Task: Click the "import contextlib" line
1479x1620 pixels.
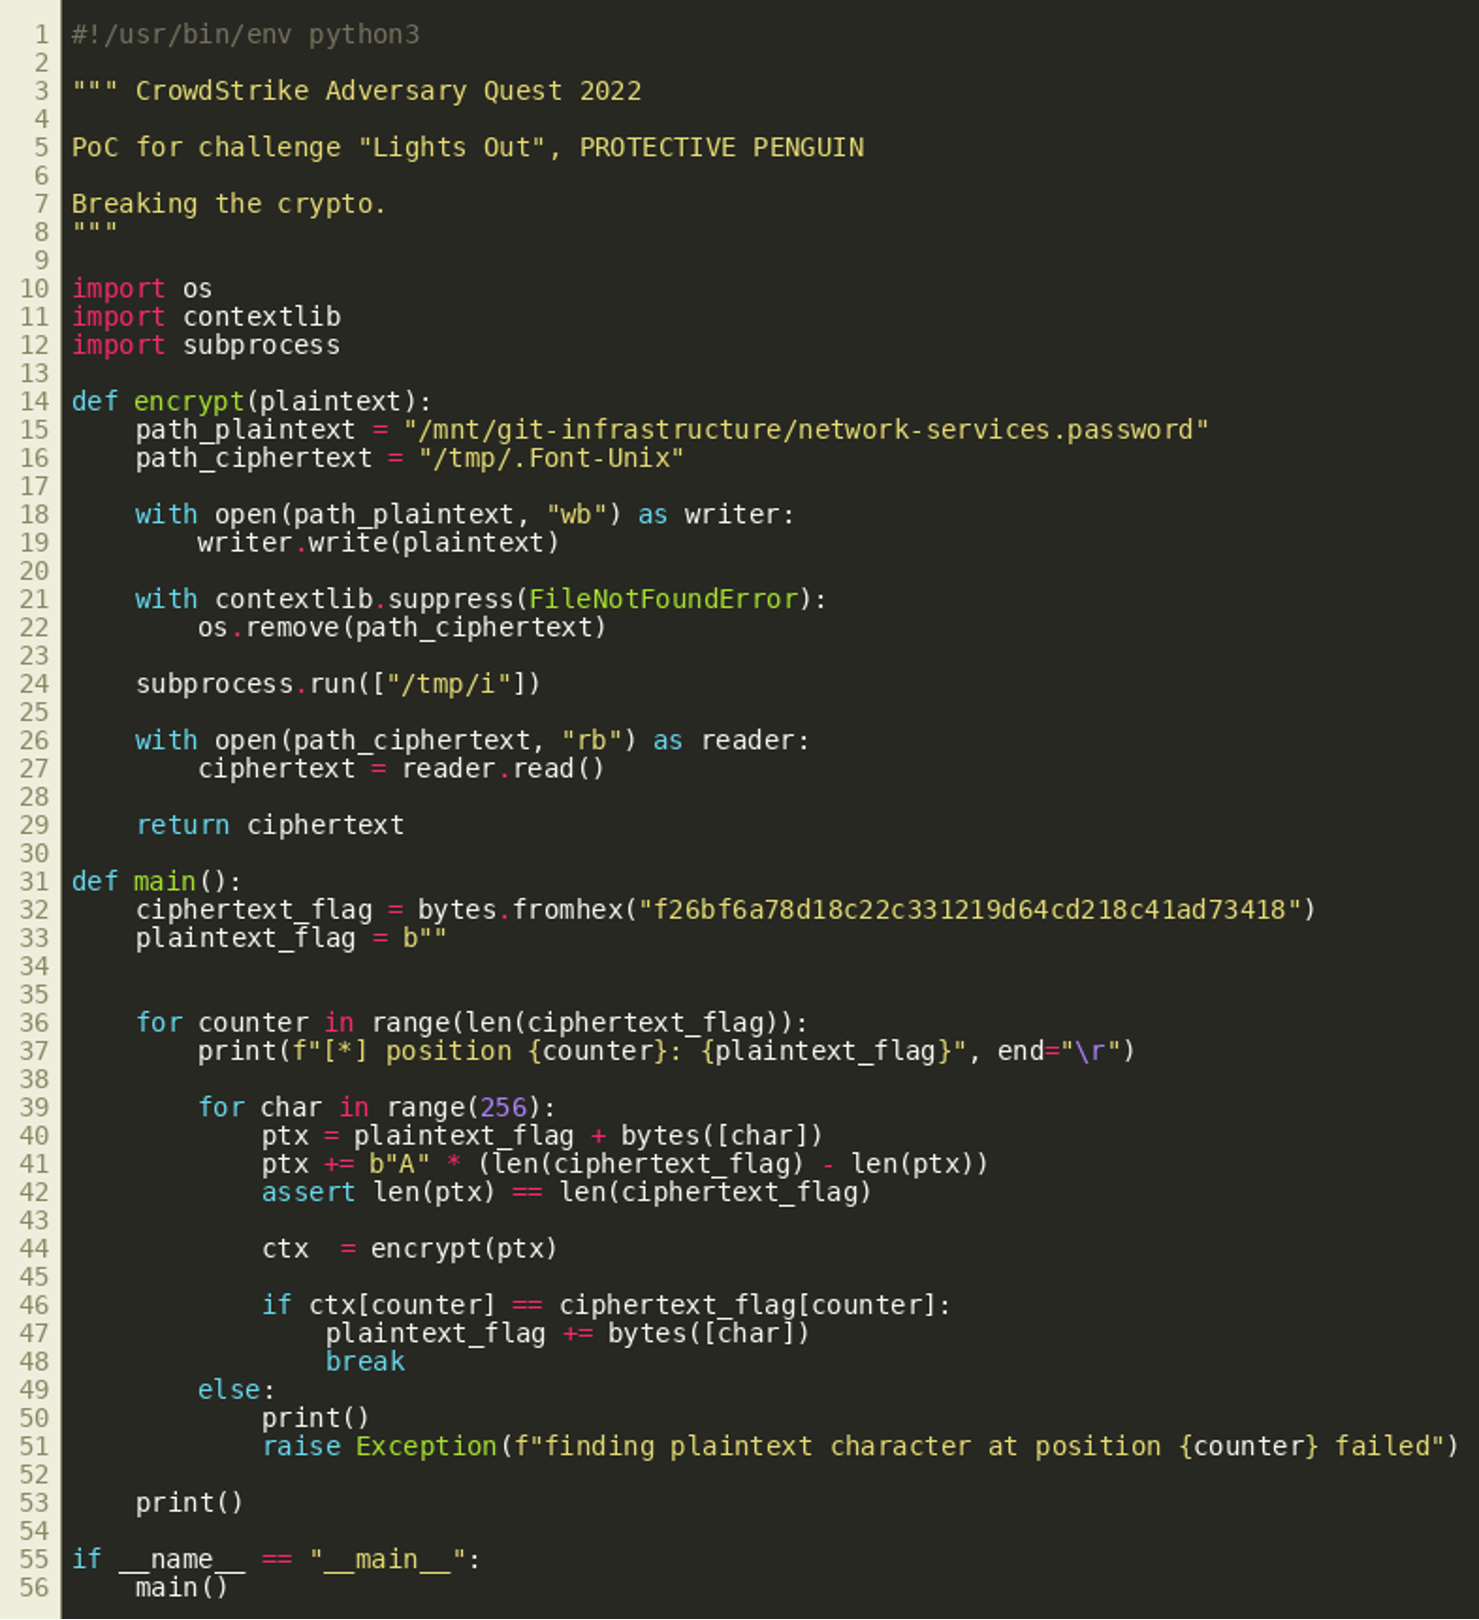Action: point(206,317)
